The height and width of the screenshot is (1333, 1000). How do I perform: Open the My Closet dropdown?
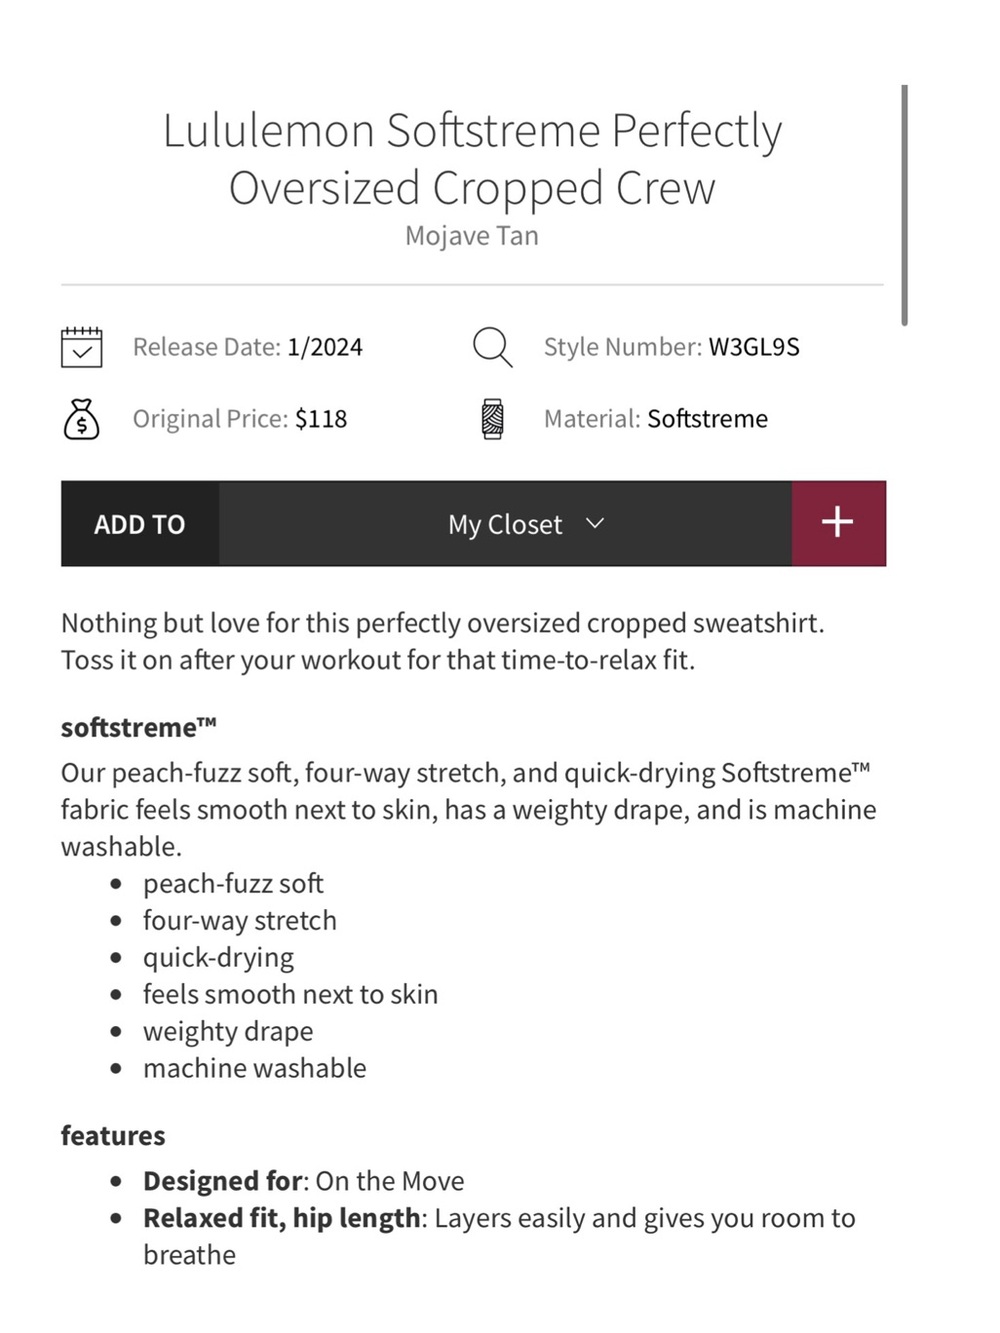506,524
